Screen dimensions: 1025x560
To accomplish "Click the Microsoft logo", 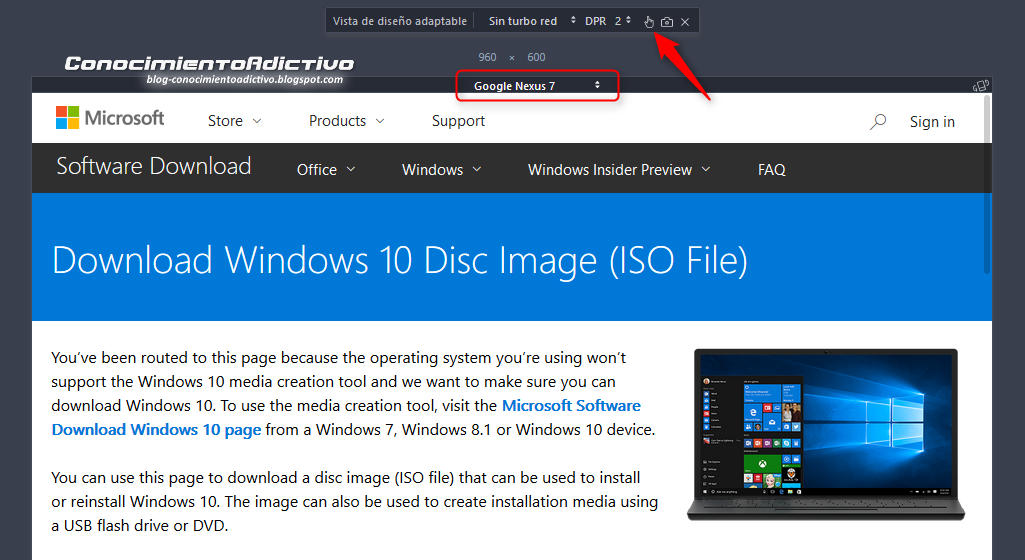I will click(110, 118).
